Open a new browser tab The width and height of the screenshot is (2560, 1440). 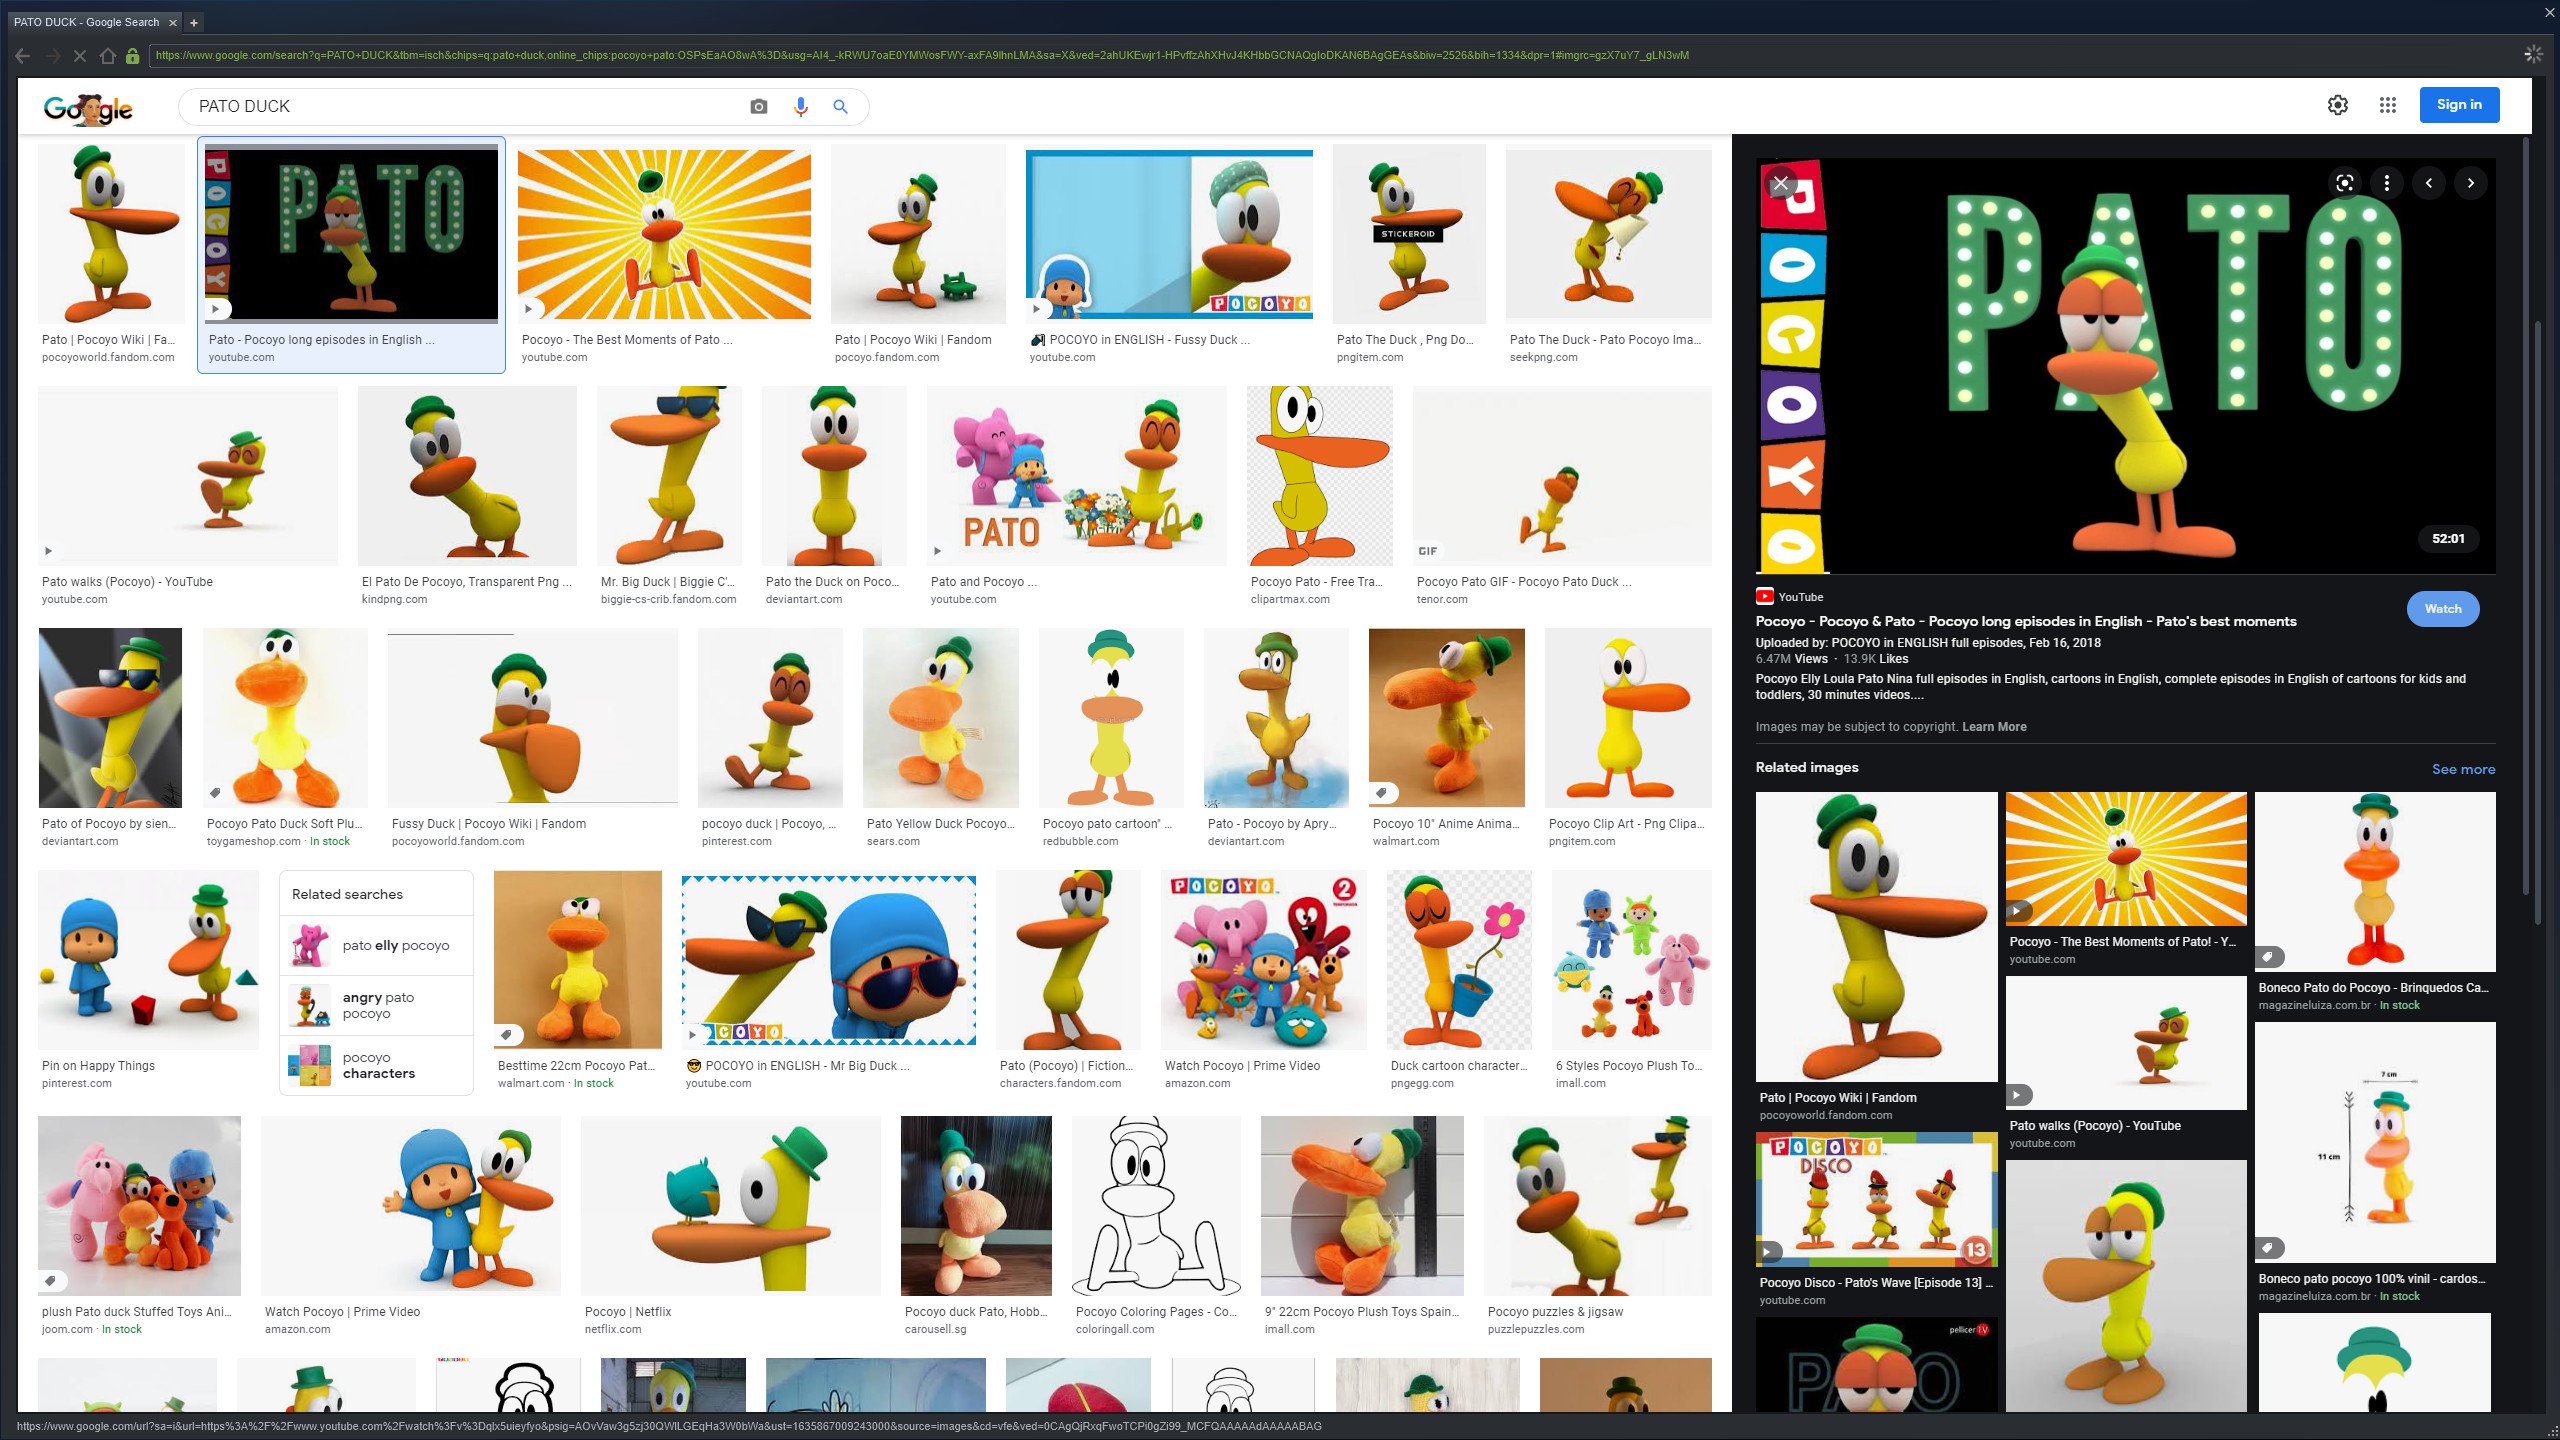point(194,22)
